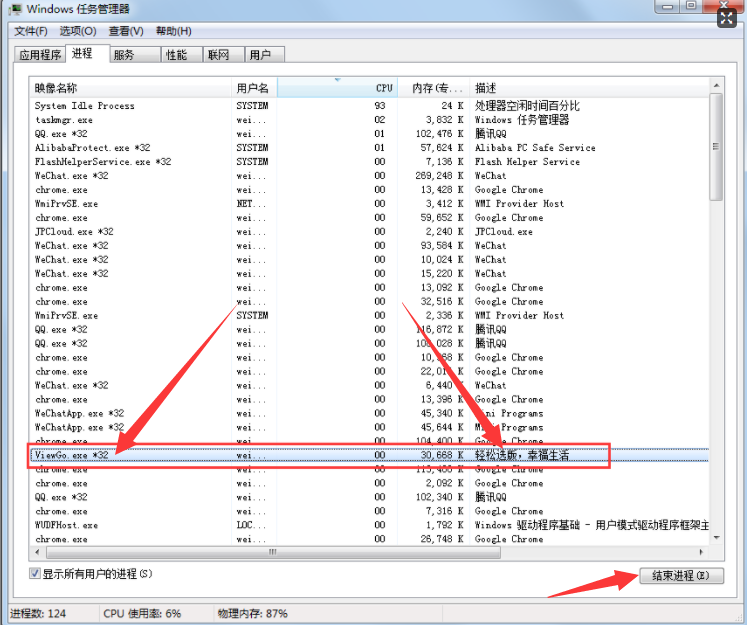Select chrome.exe with 26,748 K memory
Viewport: 747px width, 625px height.
[369, 539]
